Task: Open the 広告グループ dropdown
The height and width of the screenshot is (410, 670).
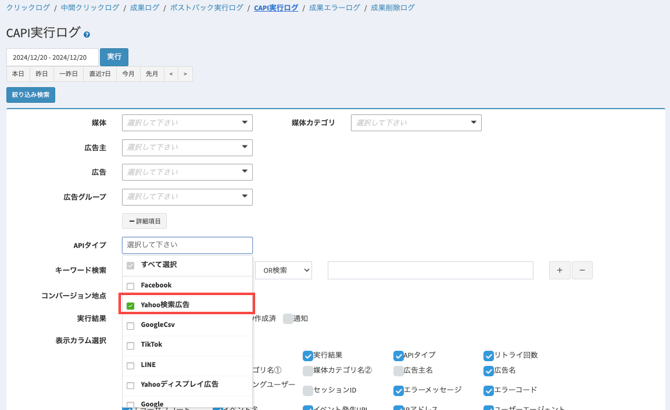Action: pos(187,197)
